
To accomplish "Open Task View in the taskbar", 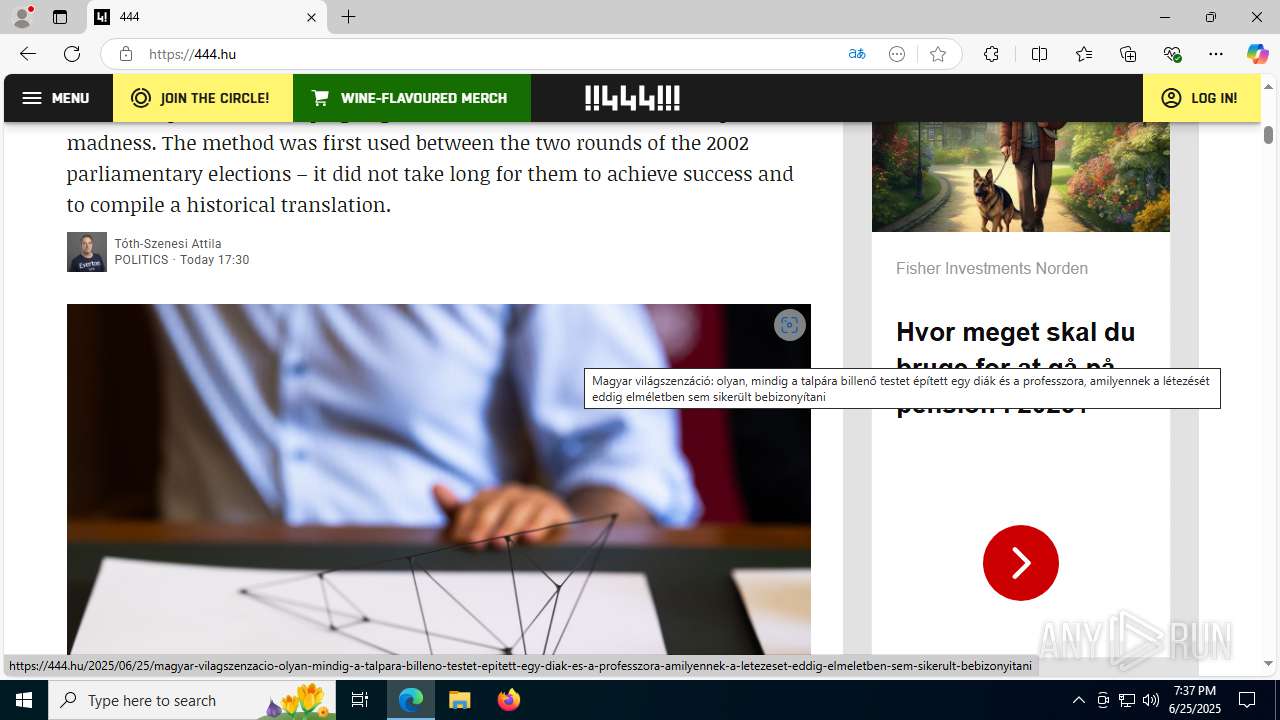I will click(361, 700).
